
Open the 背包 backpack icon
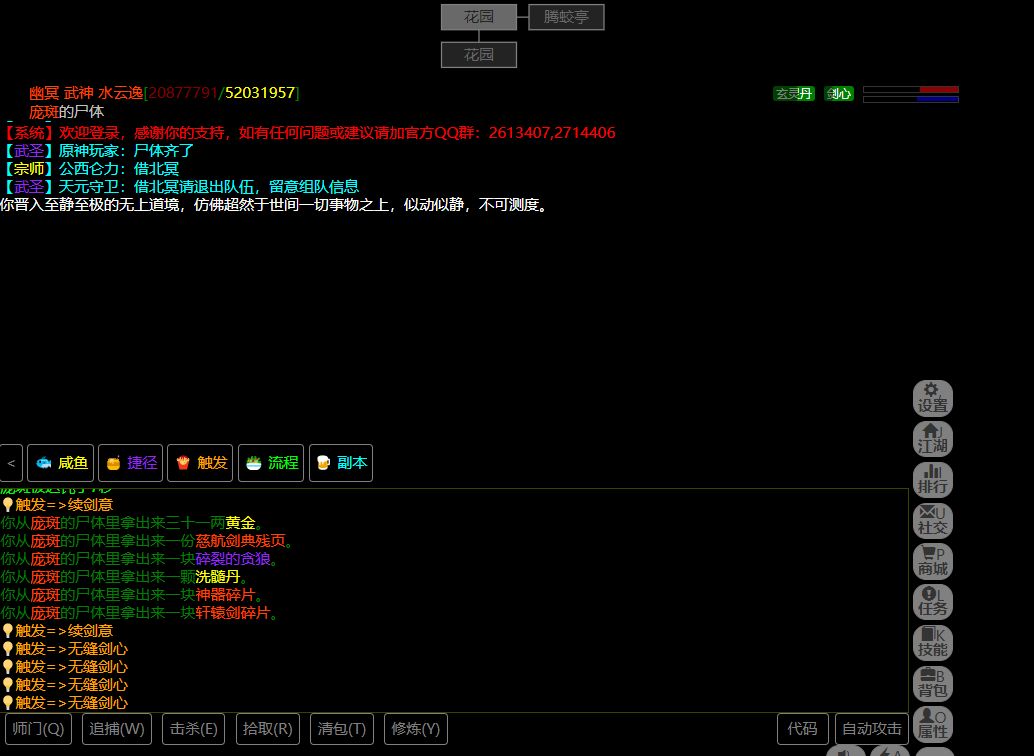tap(932, 684)
